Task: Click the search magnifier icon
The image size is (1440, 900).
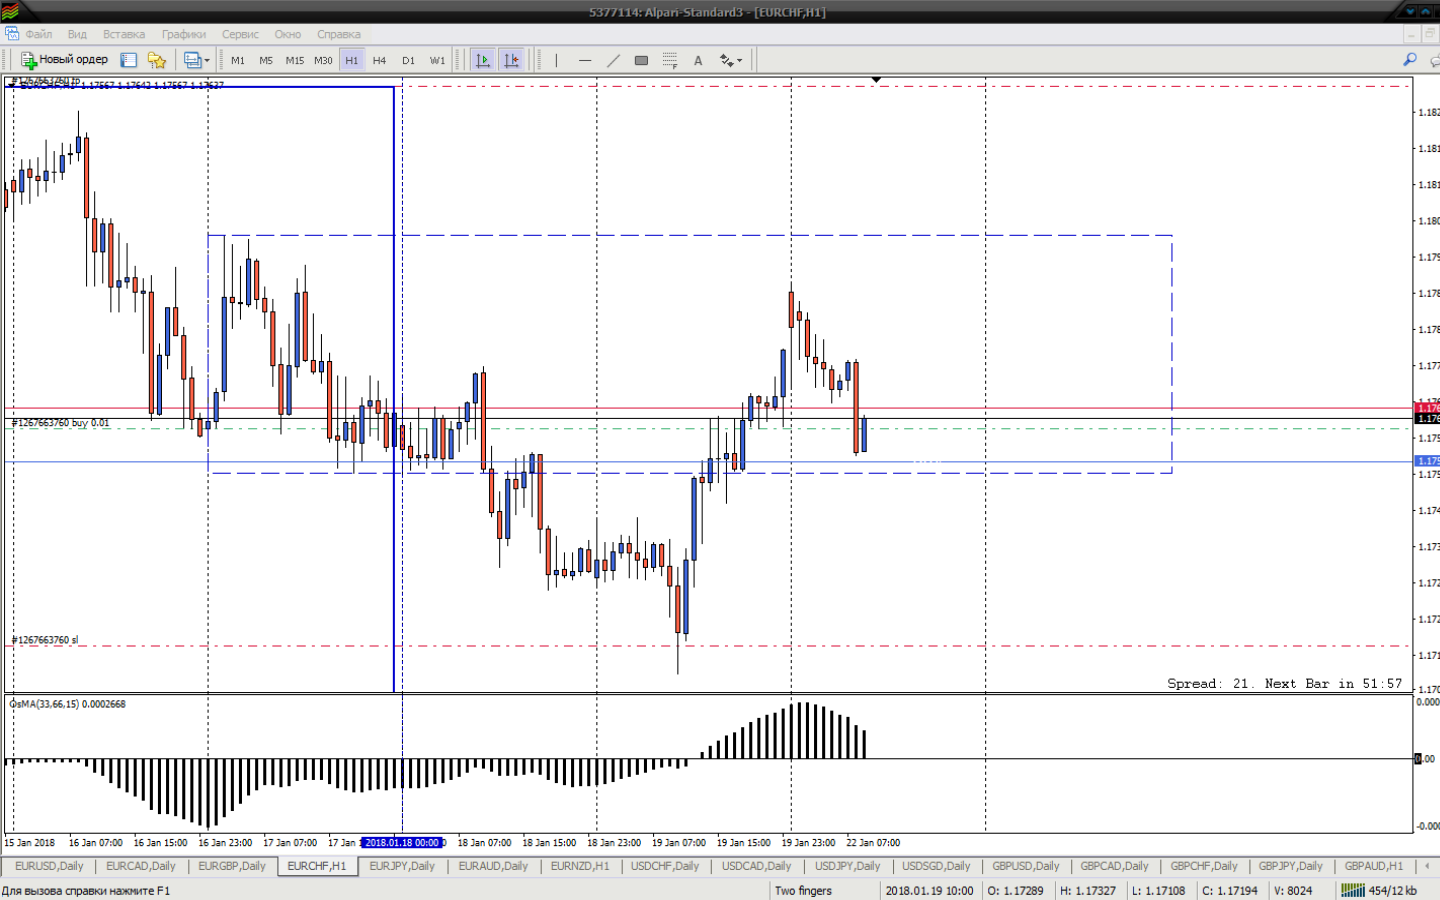Action: (x=1410, y=60)
